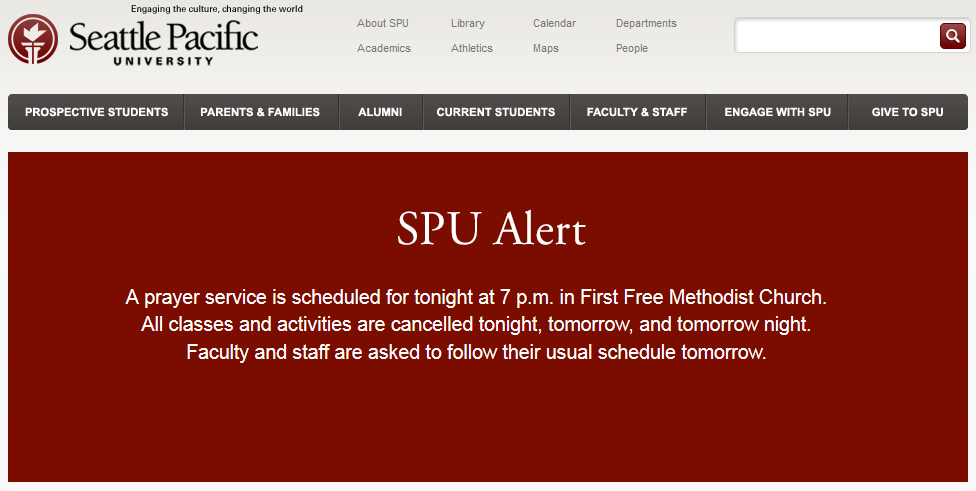
Task: Open the Alumni menu item
Action: [x=380, y=112]
